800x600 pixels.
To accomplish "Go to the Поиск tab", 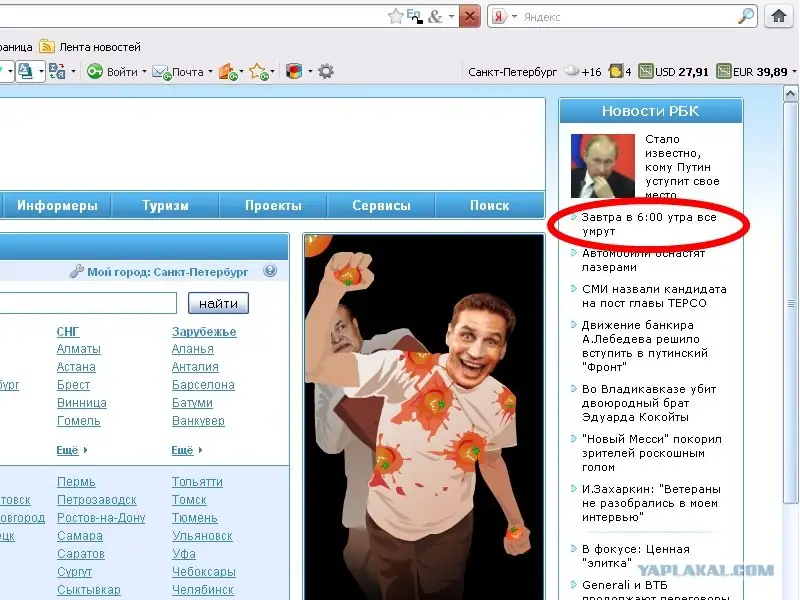I will point(489,206).
